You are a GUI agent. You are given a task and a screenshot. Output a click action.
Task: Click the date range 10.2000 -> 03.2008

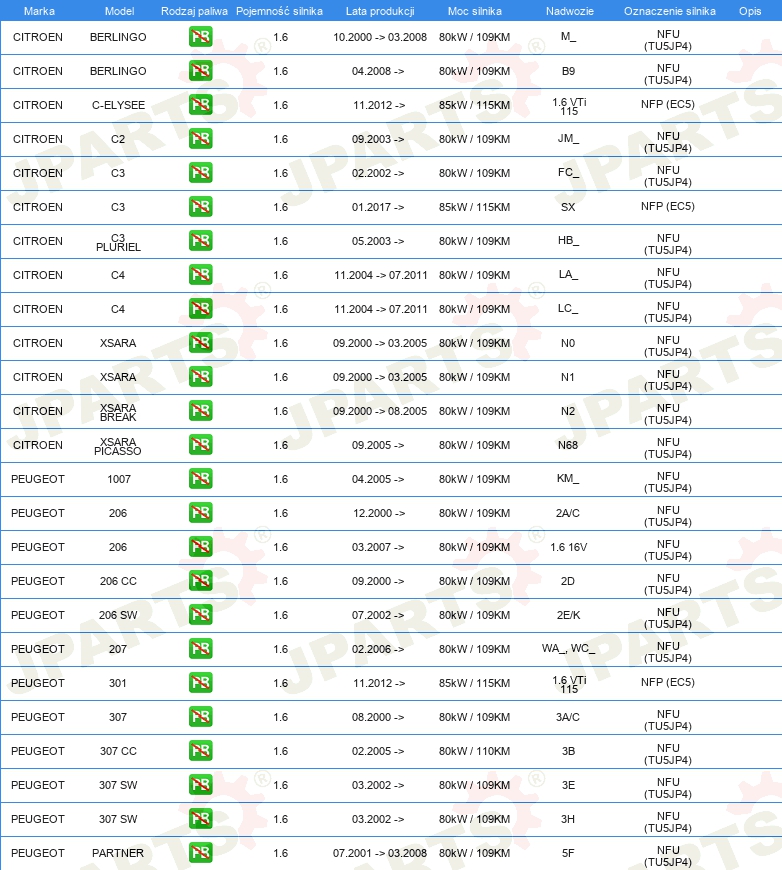pos(380,37)
